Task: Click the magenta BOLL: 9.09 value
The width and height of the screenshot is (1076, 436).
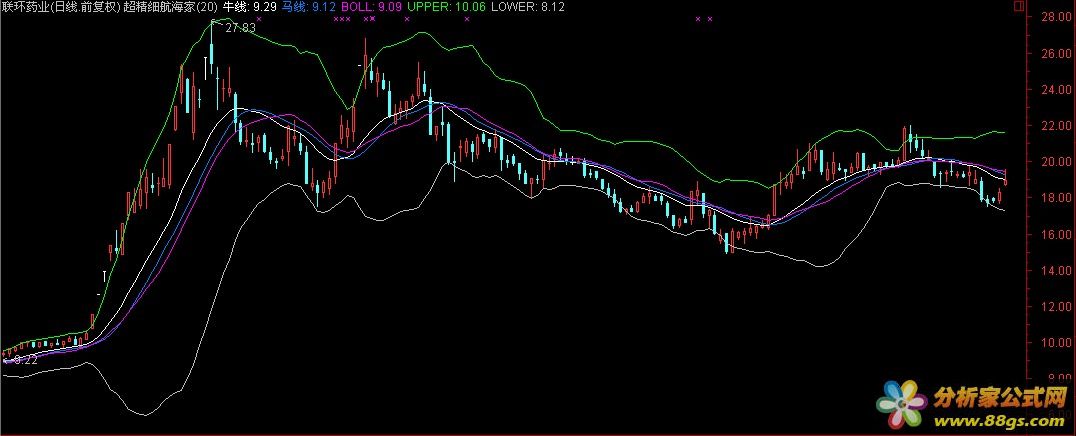Action: pos(371,7)
